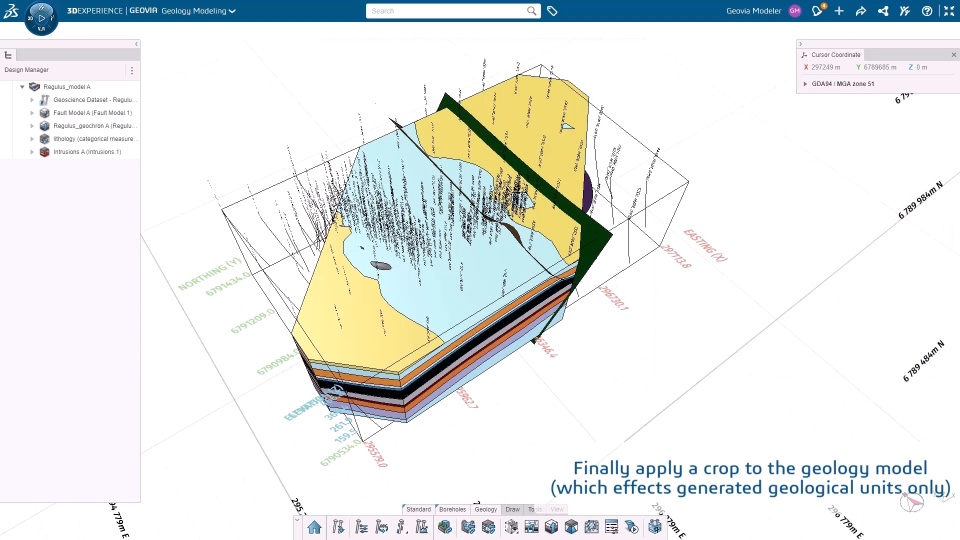Select lithology (categorical measure) item
This screenshot has width=960, height=540.
tap(94, 139)
